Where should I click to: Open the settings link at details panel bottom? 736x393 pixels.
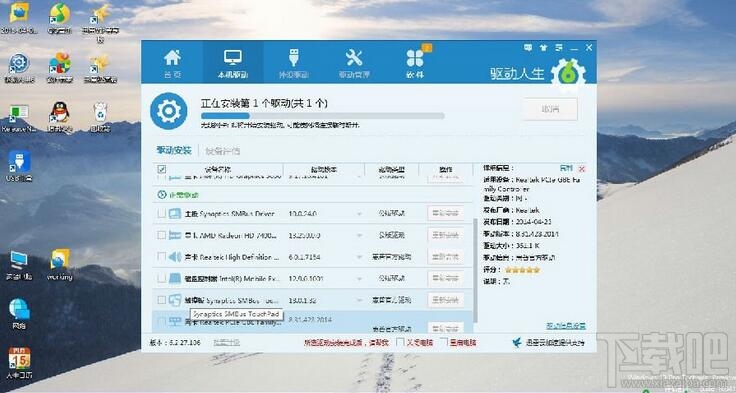click(566, 326)
